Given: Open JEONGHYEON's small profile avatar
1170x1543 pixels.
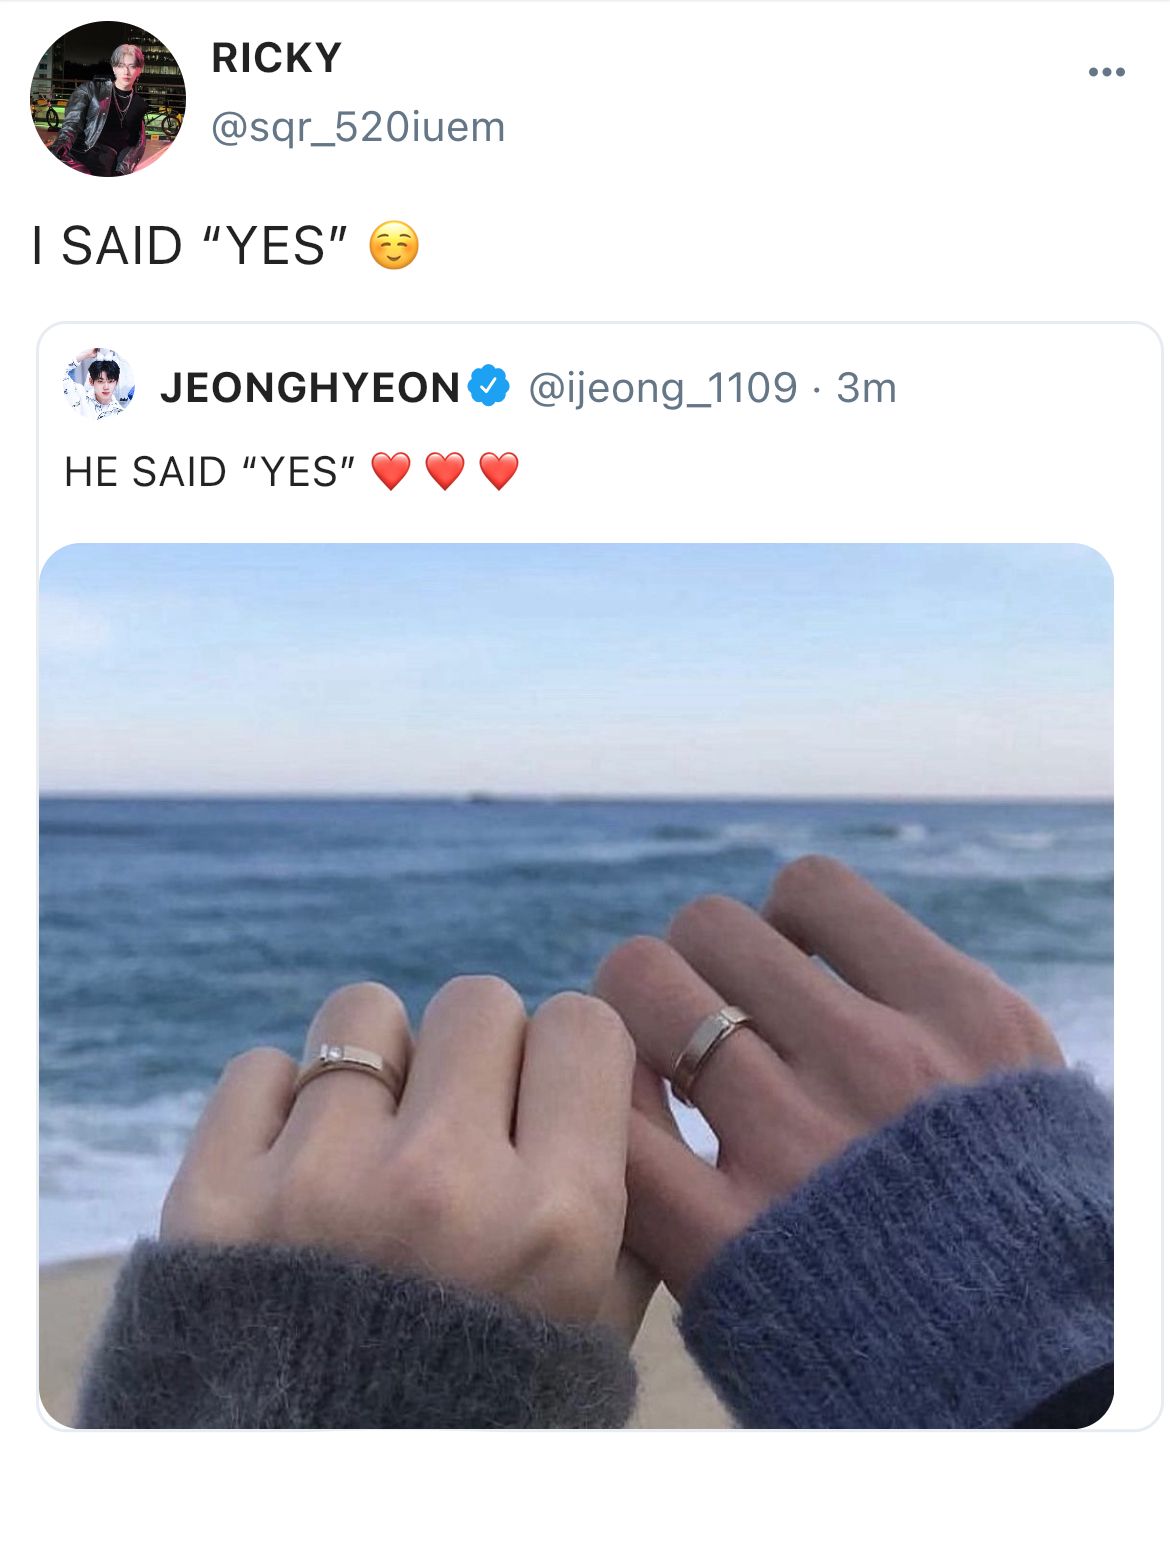Looking at the screenshot, I should pos(99,383).
